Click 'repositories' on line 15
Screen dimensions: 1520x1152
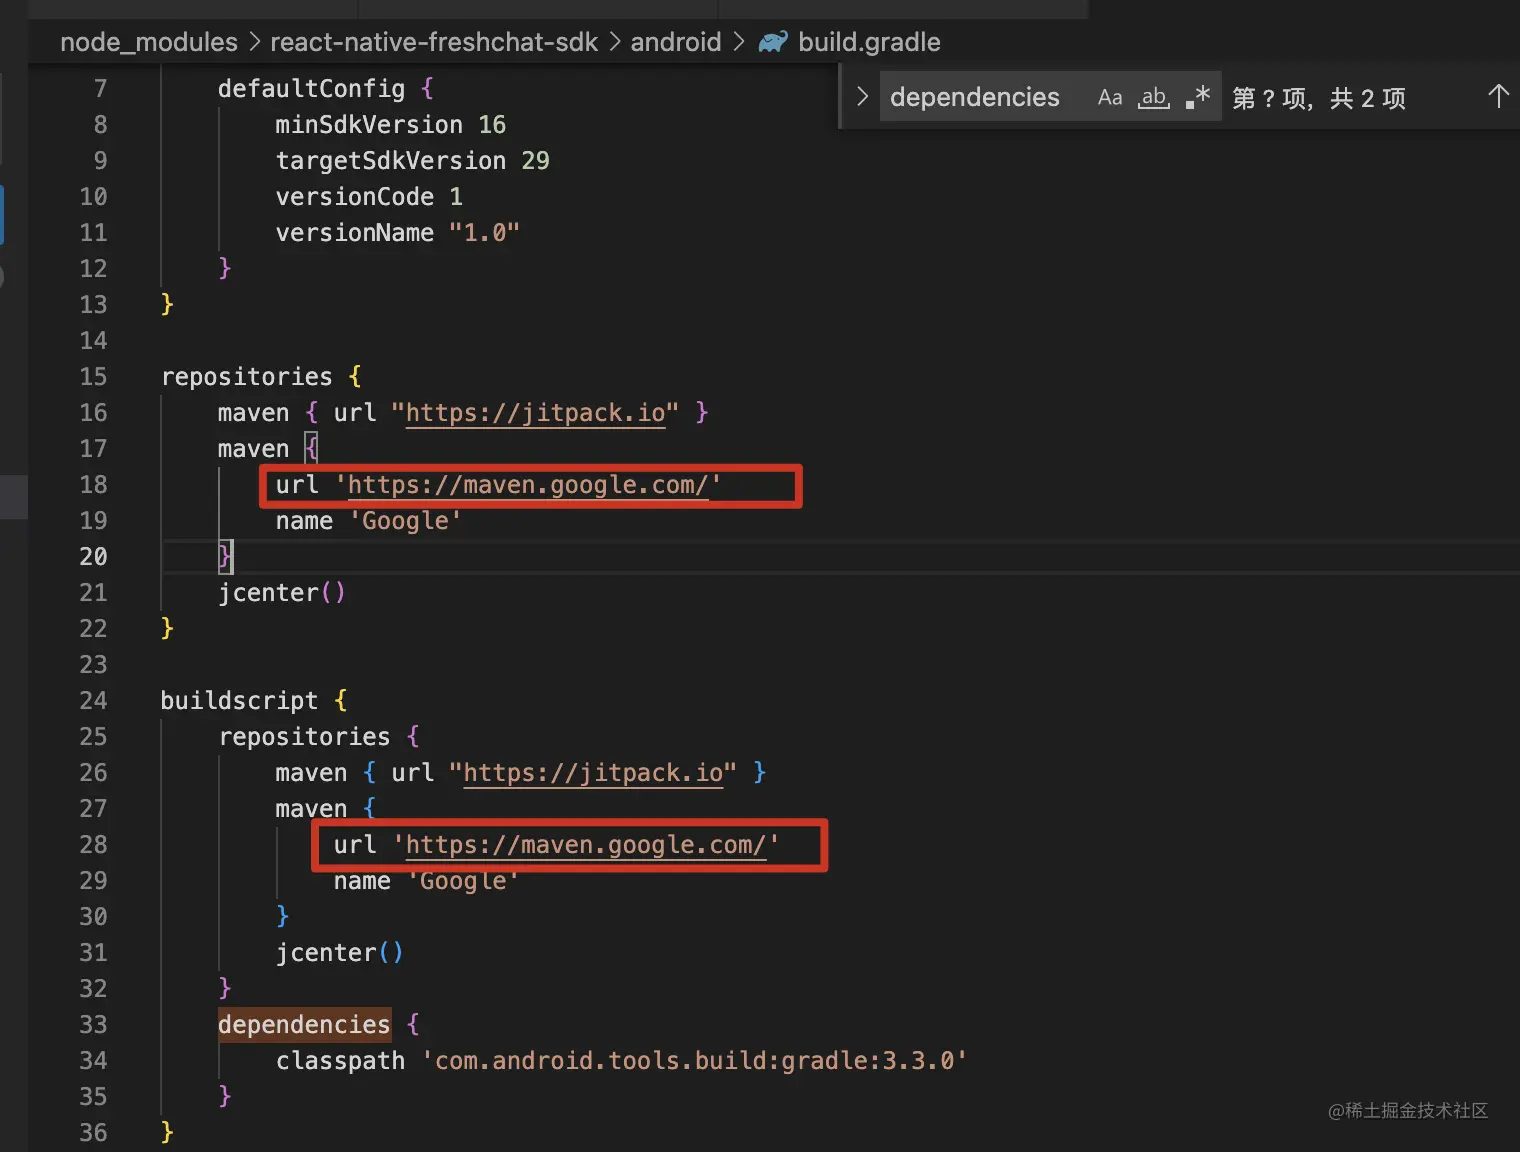point(247,377)
